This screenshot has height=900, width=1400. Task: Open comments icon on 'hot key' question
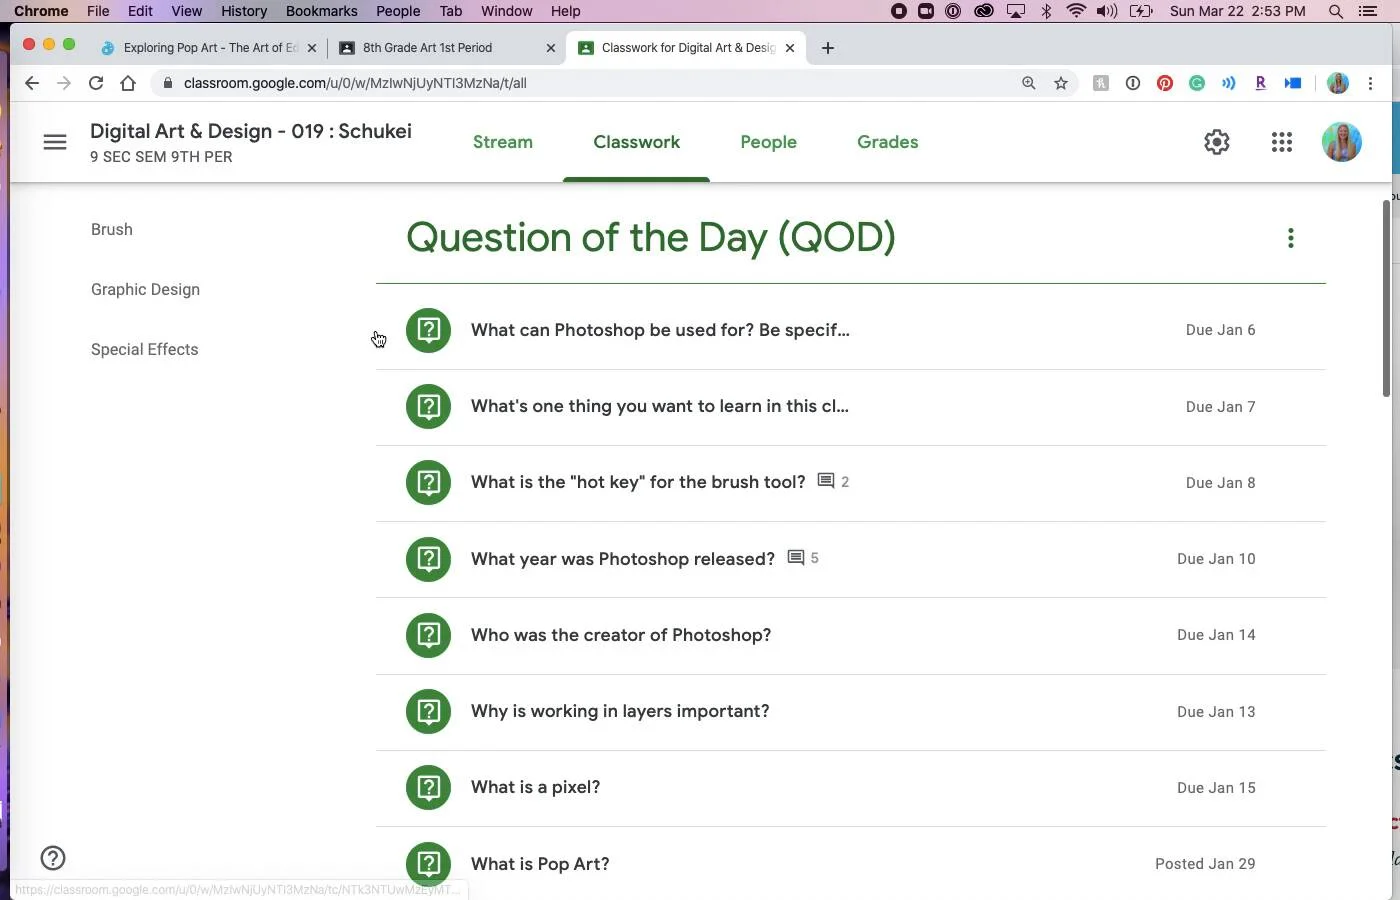point(826,481)
